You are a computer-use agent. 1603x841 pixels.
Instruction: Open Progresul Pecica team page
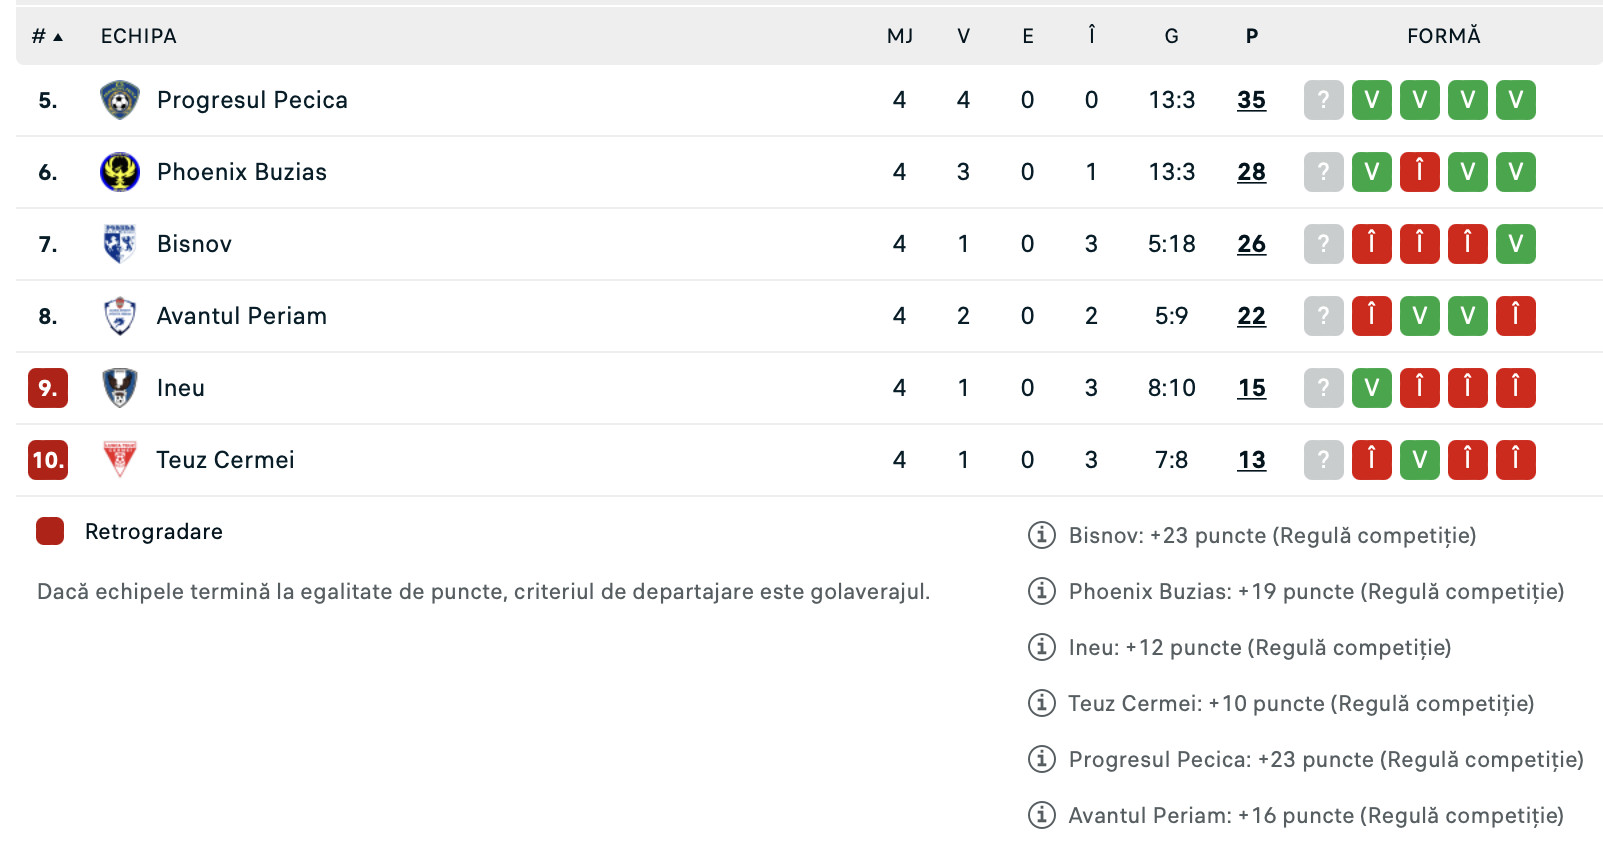coord(252,100)
